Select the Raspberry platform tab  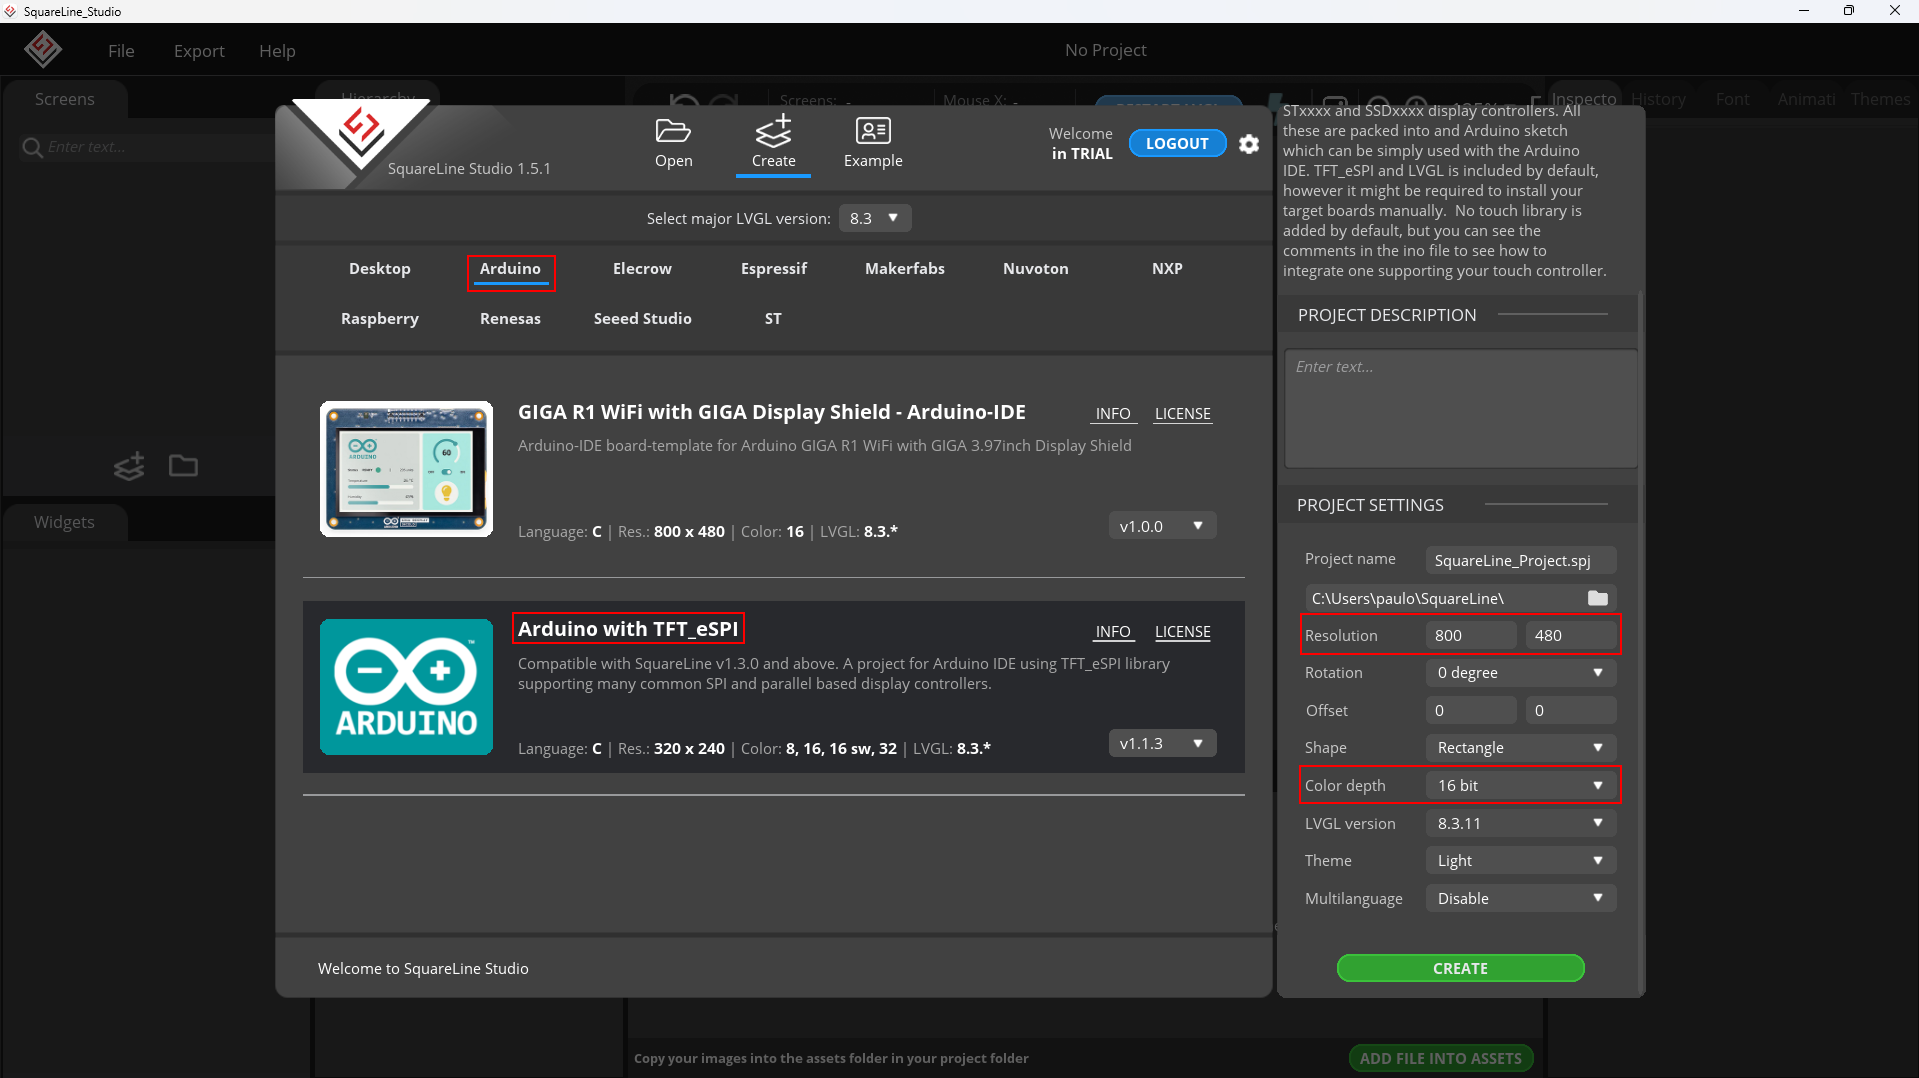coord(379,318)
